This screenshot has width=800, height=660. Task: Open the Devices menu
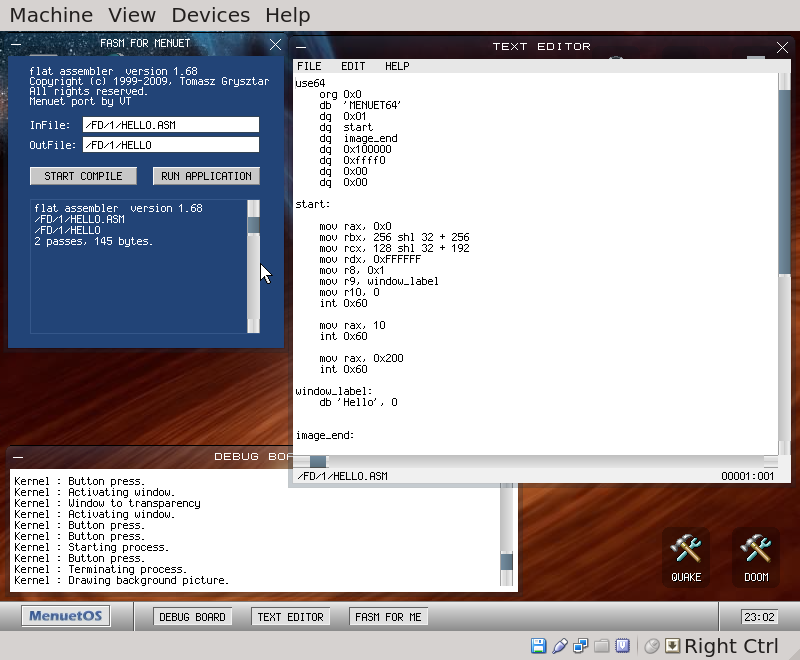click(211, 15)
